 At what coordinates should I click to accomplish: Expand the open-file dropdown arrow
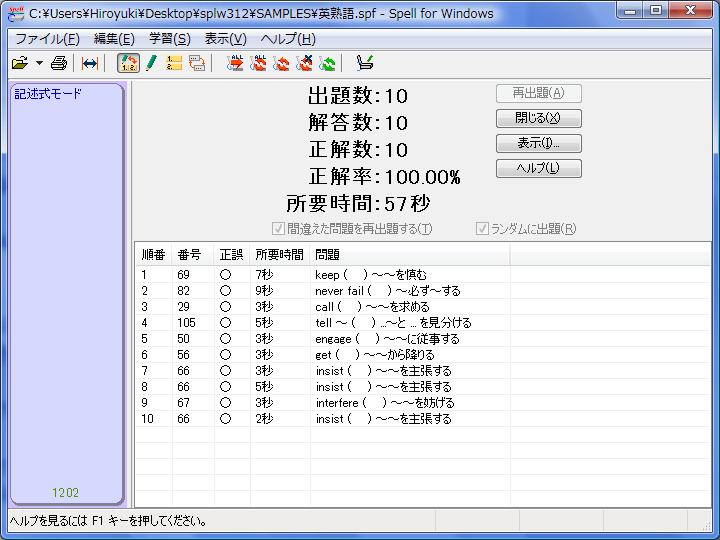coord(39,63)
